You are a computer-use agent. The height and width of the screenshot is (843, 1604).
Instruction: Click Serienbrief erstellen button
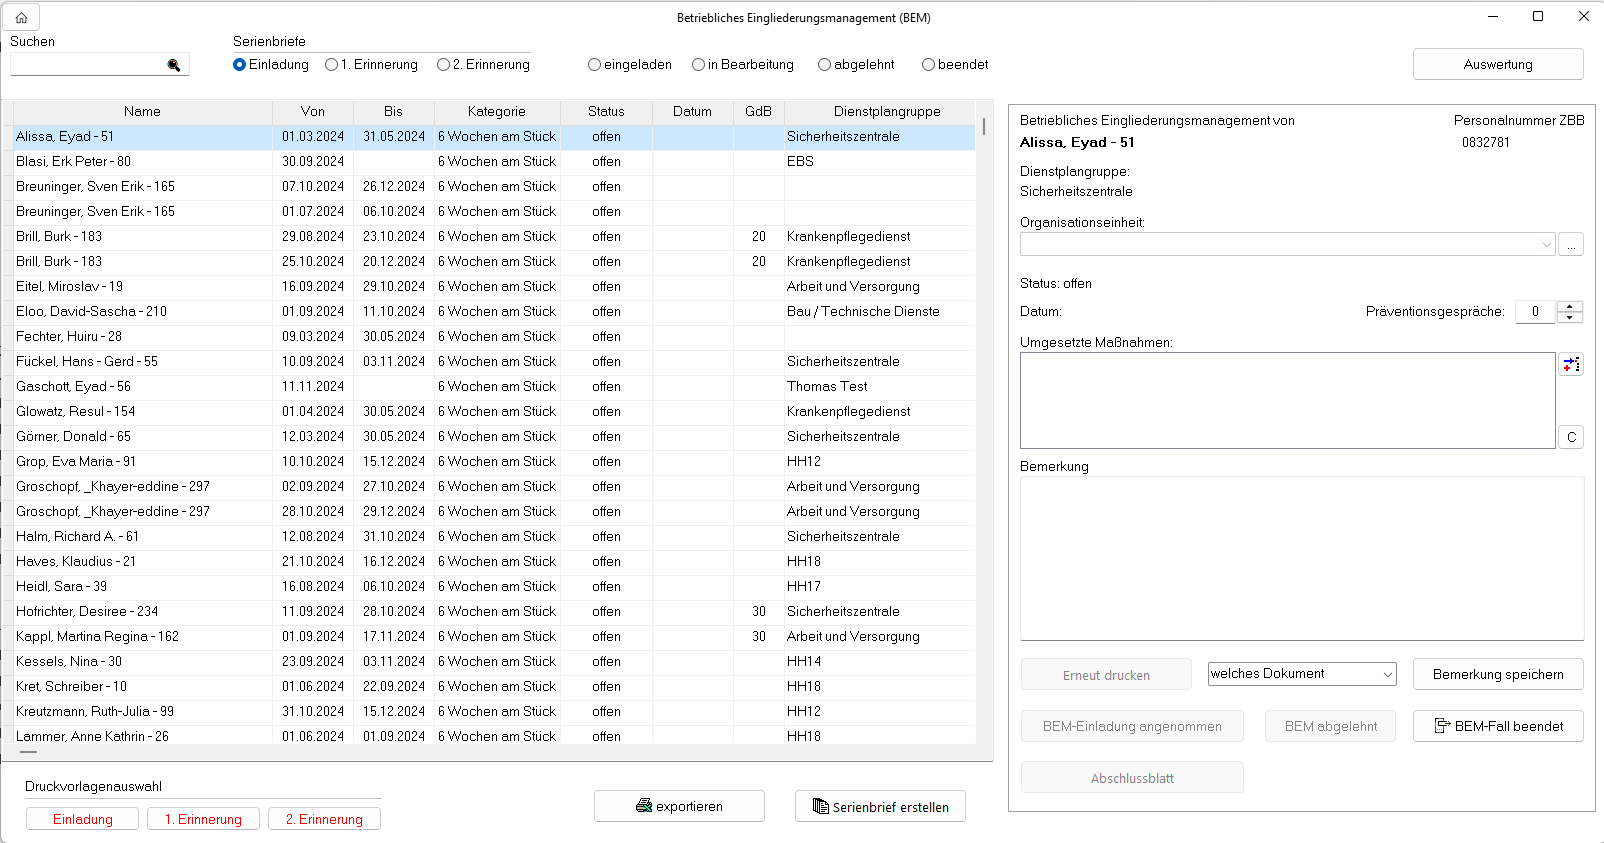[880, 806]
